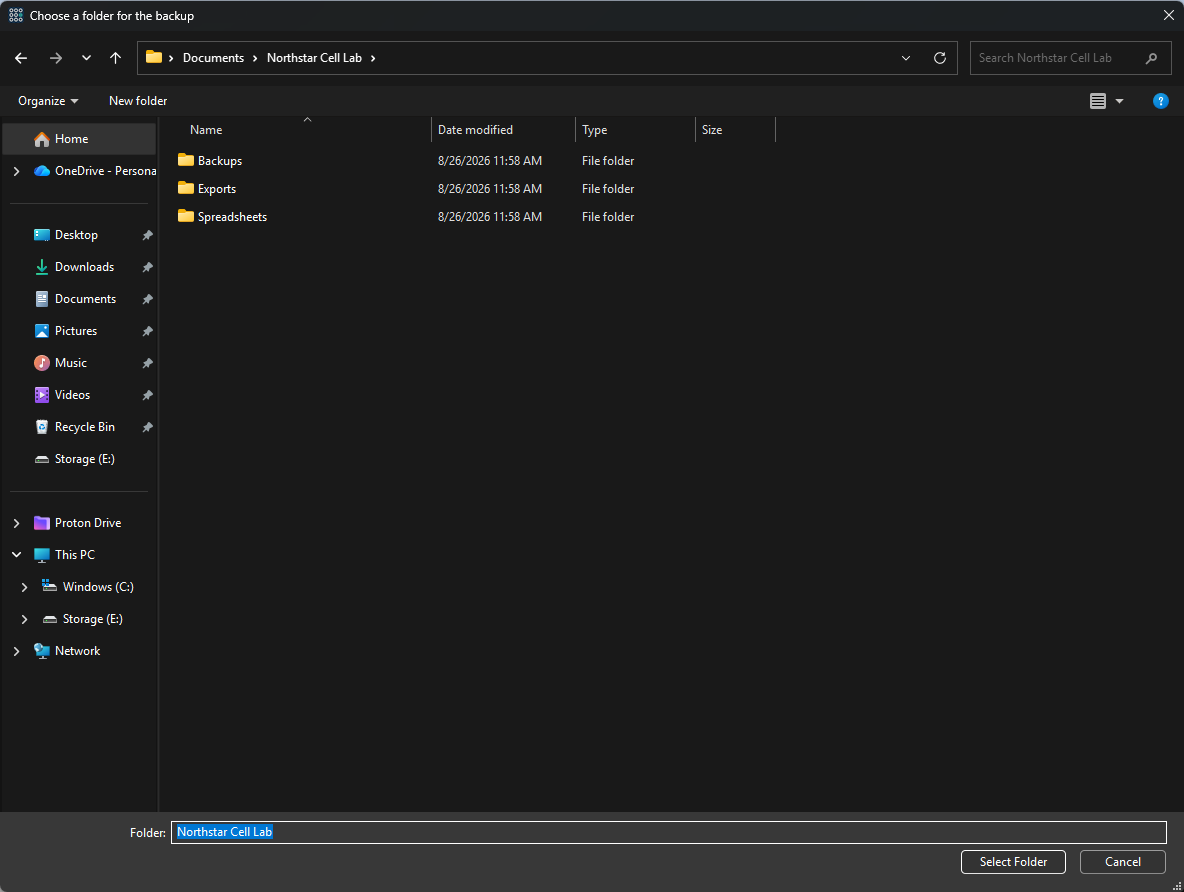The image size is (1184, 892).
Task: Click the Spreadsheets folder icon
Action: tap(186, 216)
